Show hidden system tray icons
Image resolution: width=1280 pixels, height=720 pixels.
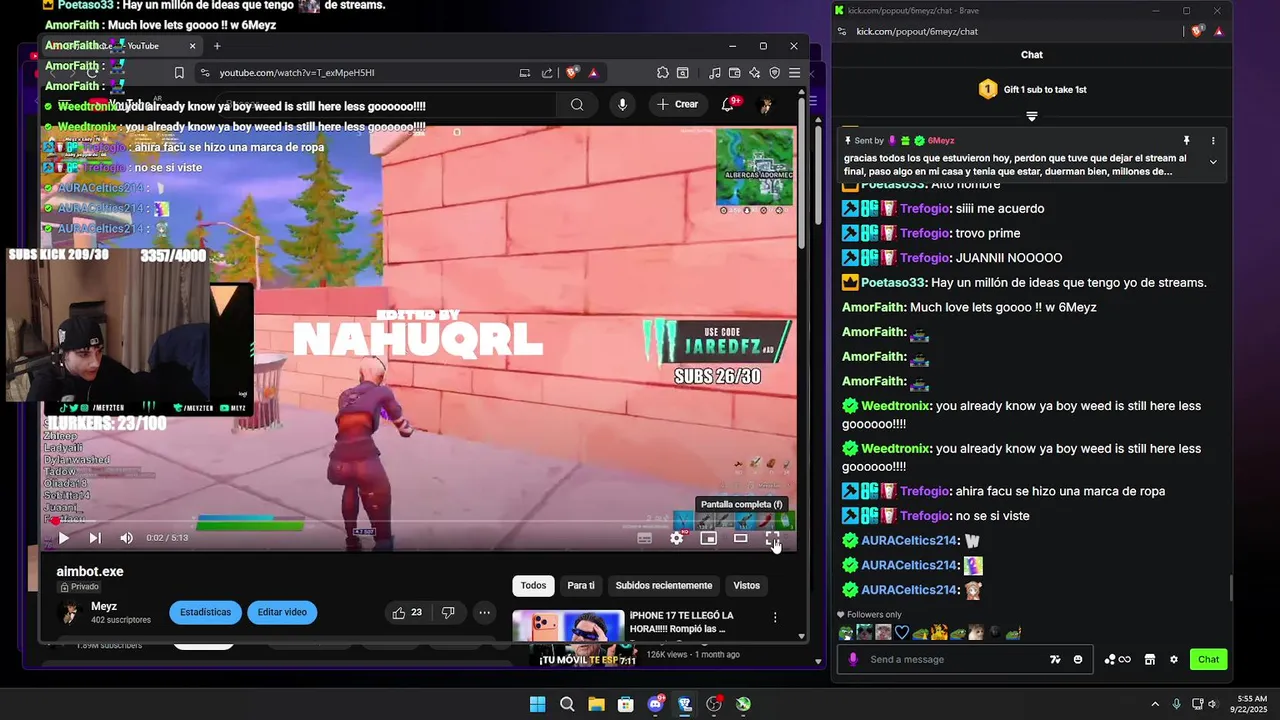coord(1155,704)
